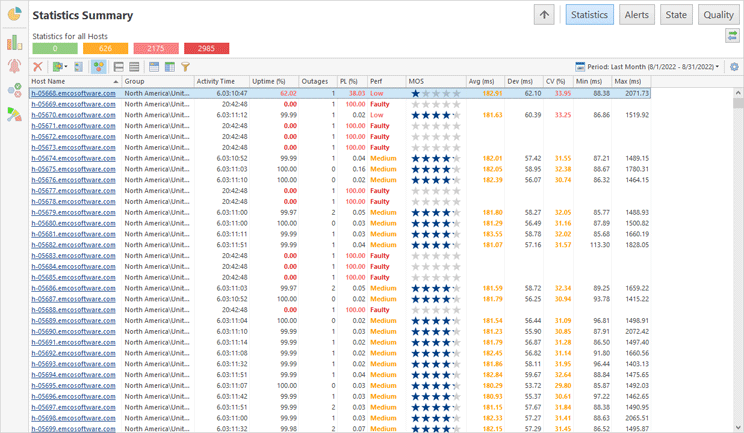Switch to the Alerts tab

636,15
